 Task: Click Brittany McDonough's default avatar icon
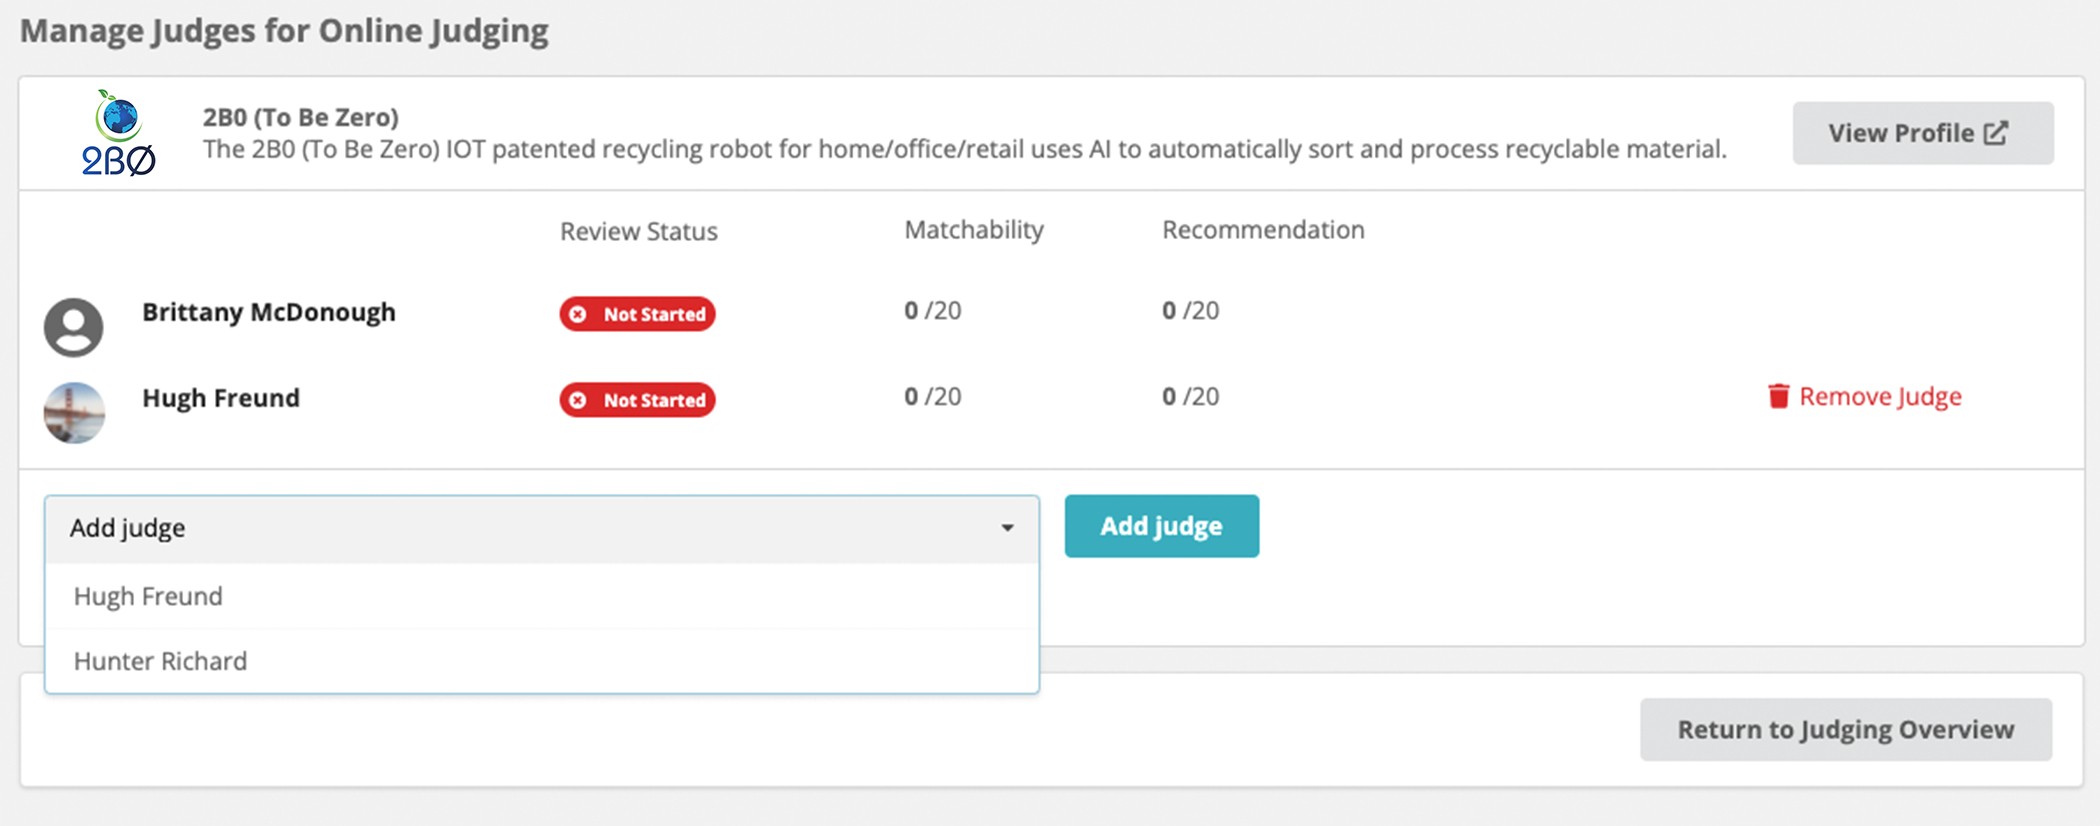[x=74, y=327]
